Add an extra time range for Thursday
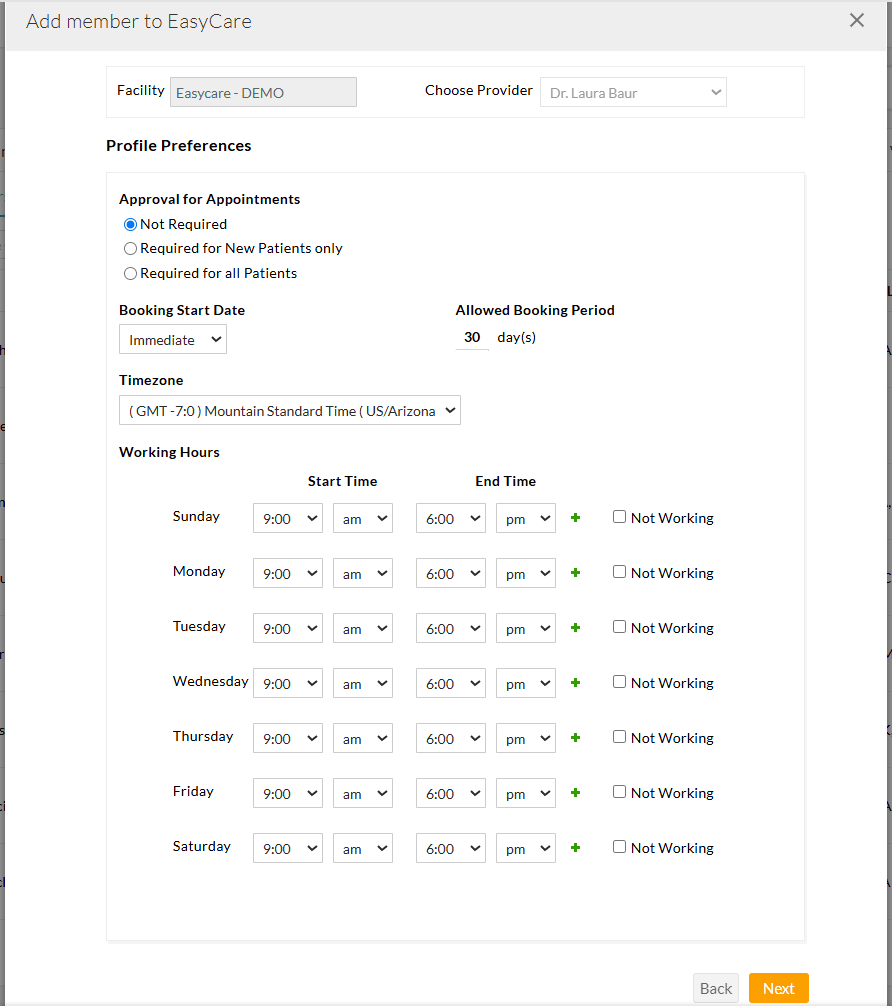892x1008 pixels. [574, 737]
